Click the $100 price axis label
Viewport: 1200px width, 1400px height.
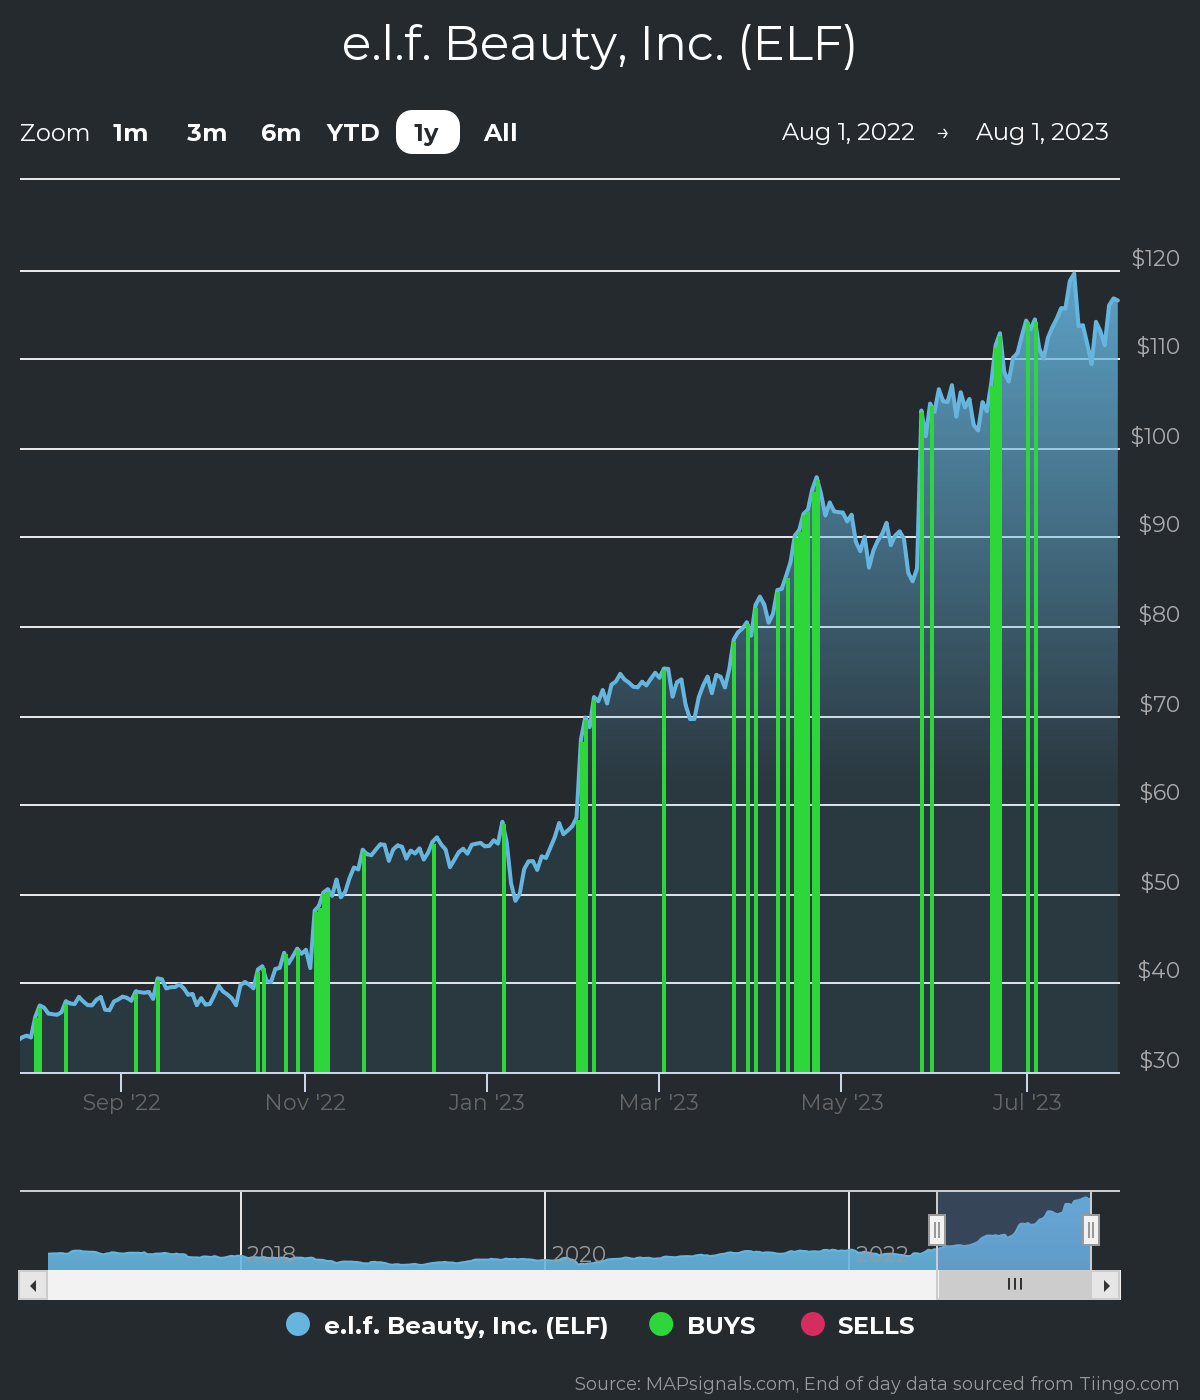point(1155,437)
